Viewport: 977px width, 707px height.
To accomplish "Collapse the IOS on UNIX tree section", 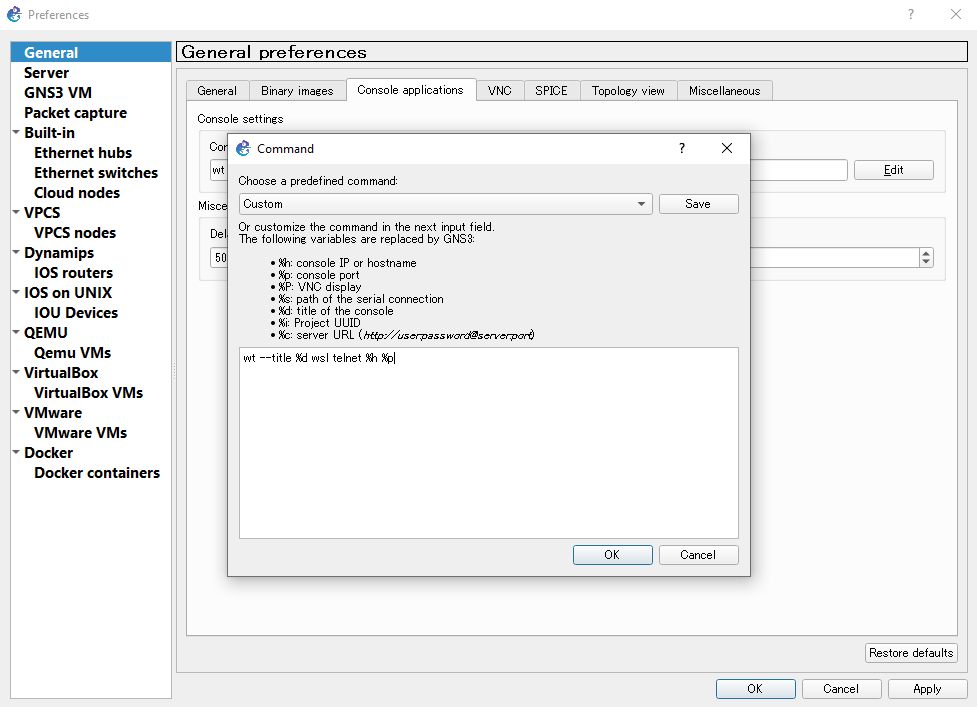I will click(16, 292).
